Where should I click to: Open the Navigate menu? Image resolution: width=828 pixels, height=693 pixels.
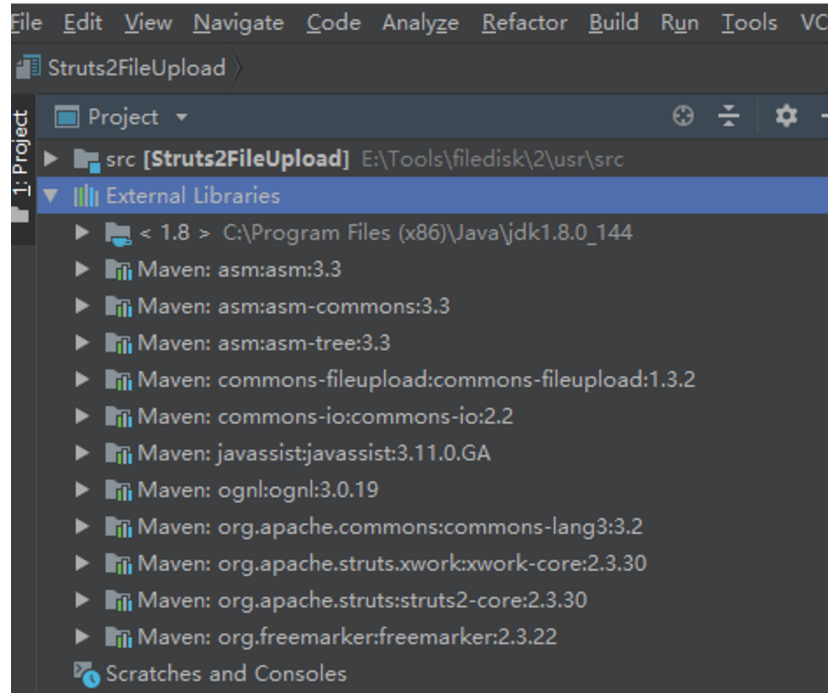pos(239,24)
